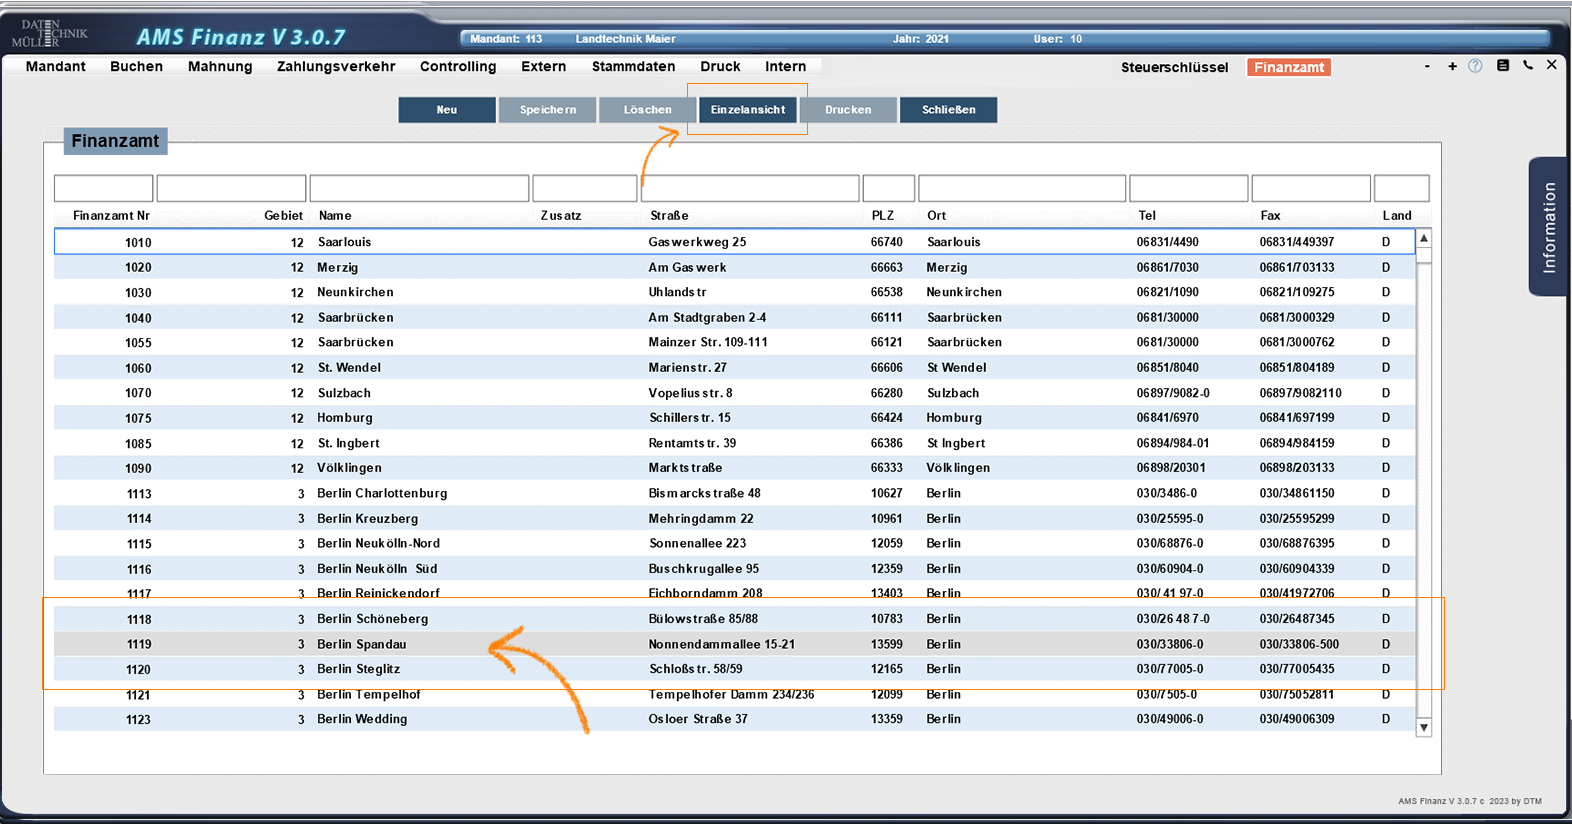Click the plus zoom icon
This screenshot has width=1572, height=825.
pyautogui.click(x=1452, y=66)
